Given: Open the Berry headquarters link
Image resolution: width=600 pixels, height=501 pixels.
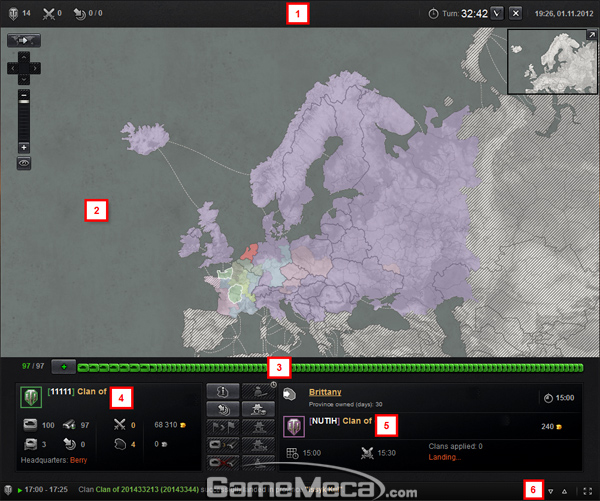Looking at the screenshot, I should click(78, 460).
